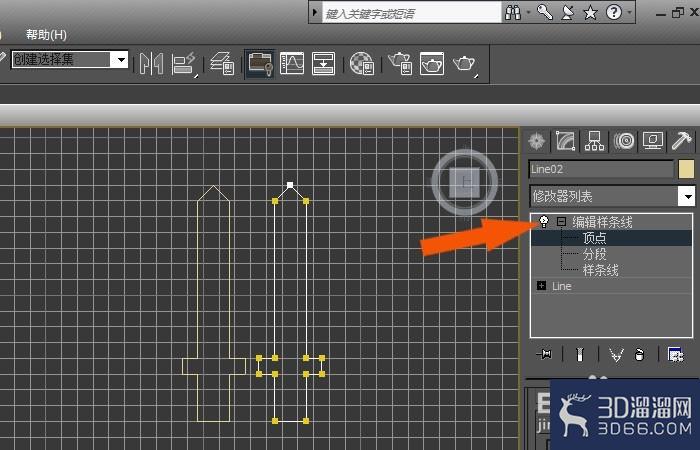
Task: Click the Help question mark icon
Action: 614,12
